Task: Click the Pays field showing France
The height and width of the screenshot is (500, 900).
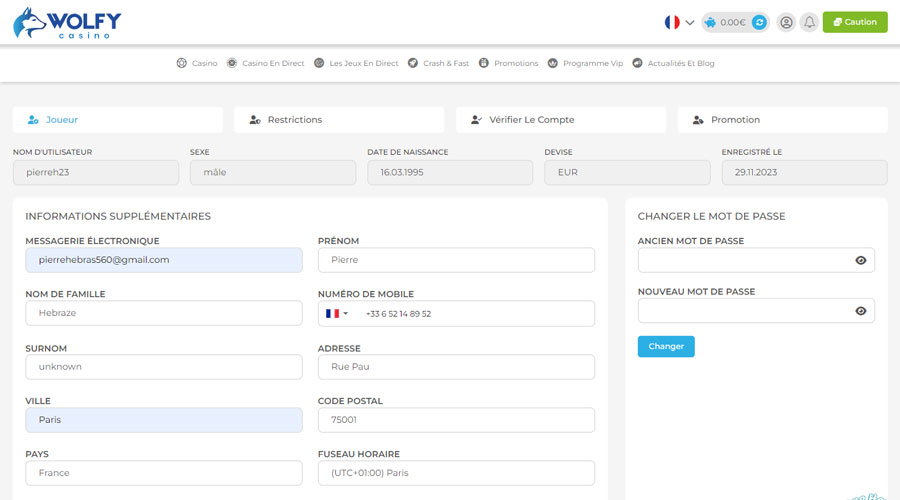Action: click(164, 473)
